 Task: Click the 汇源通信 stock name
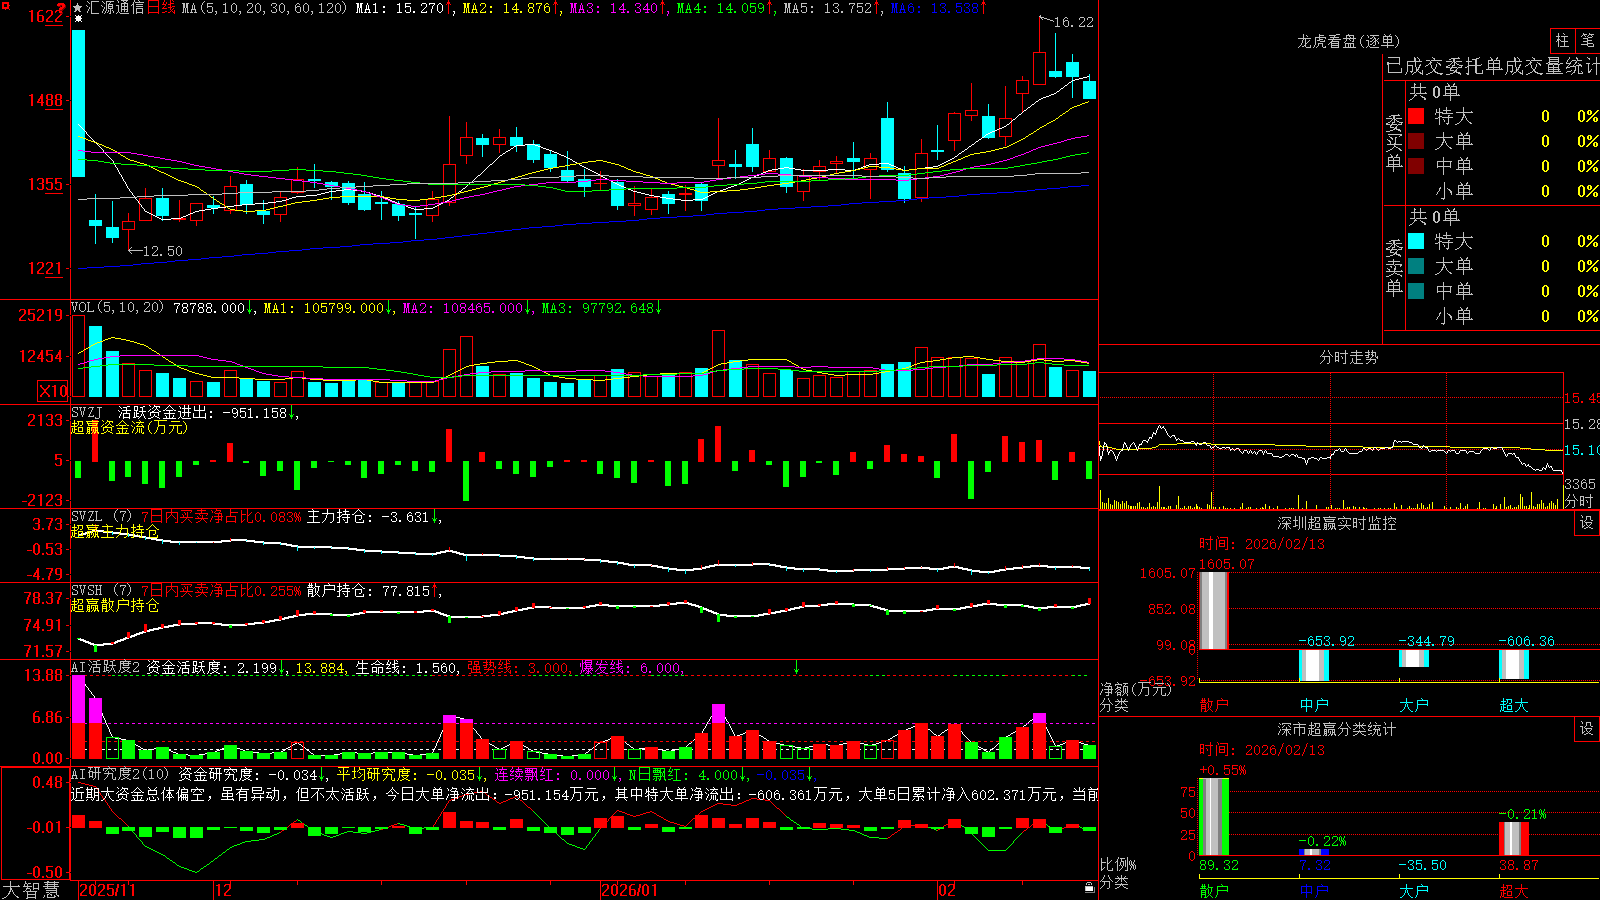click(116, 8)
